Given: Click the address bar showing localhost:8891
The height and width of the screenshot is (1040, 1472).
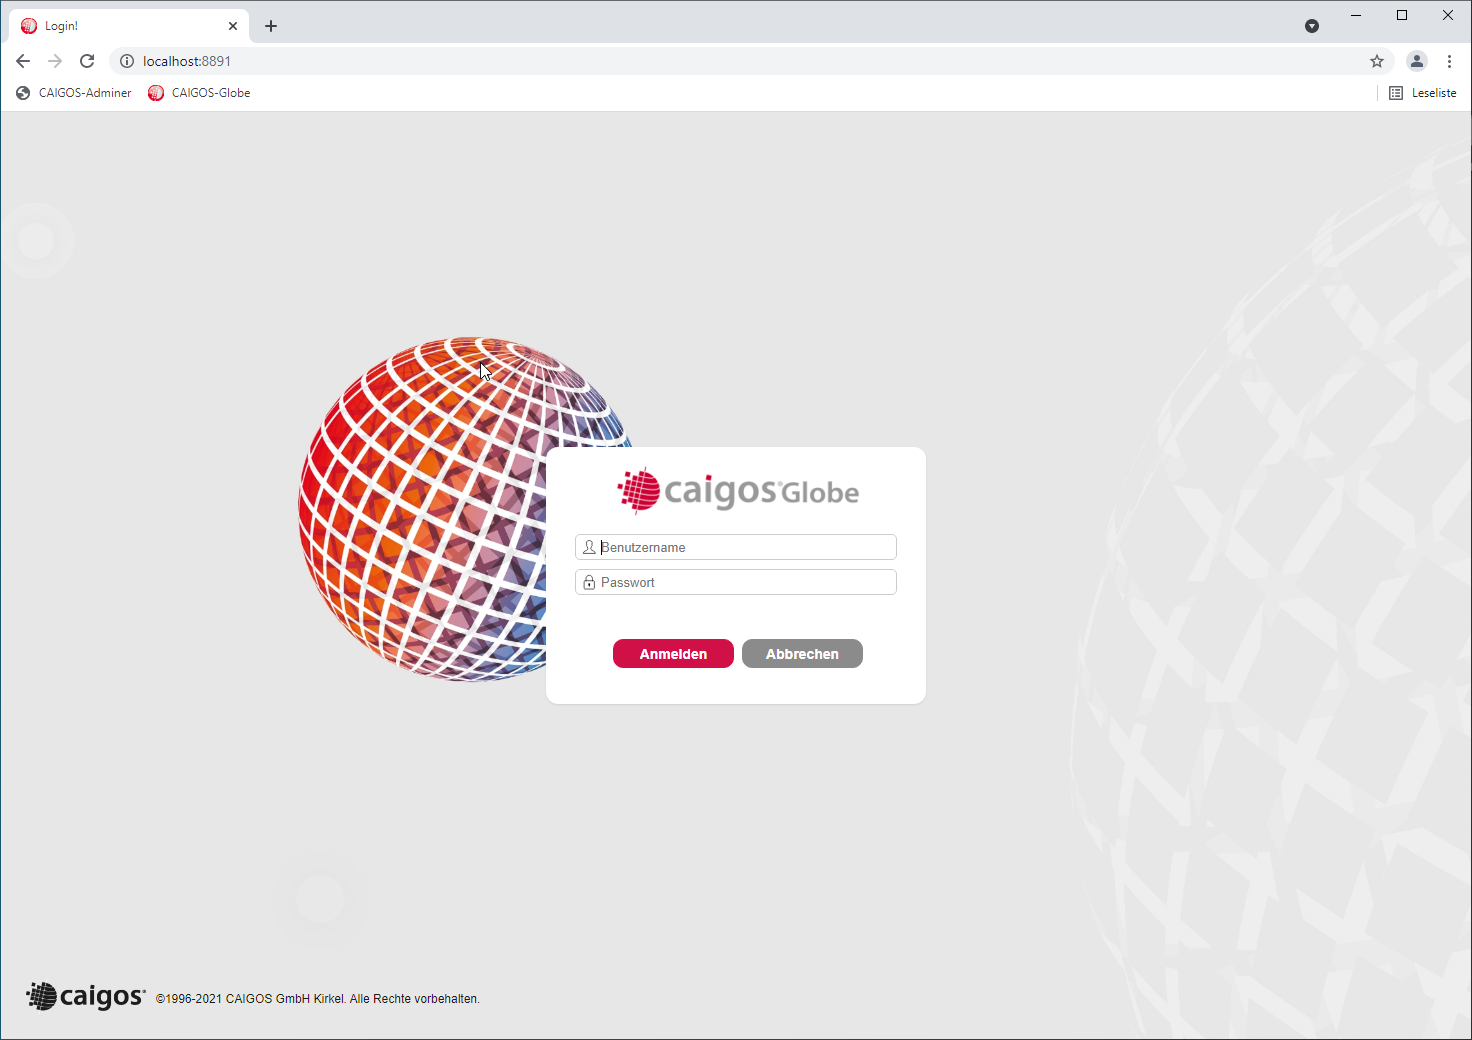Looking at the screenshot, I should click(x=700, y=61).
